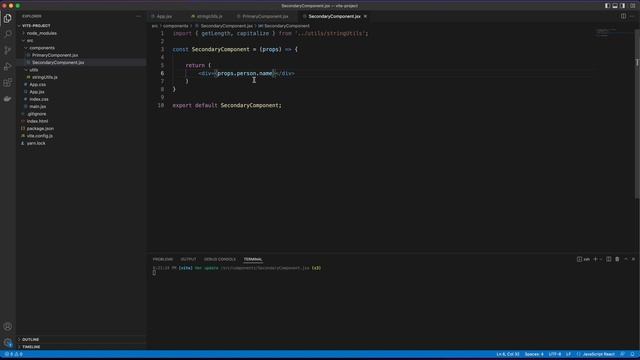Open the Search view in activity bar
This screenshot has height=360, width=640.
pyautogui.click(x=7, y=34)
